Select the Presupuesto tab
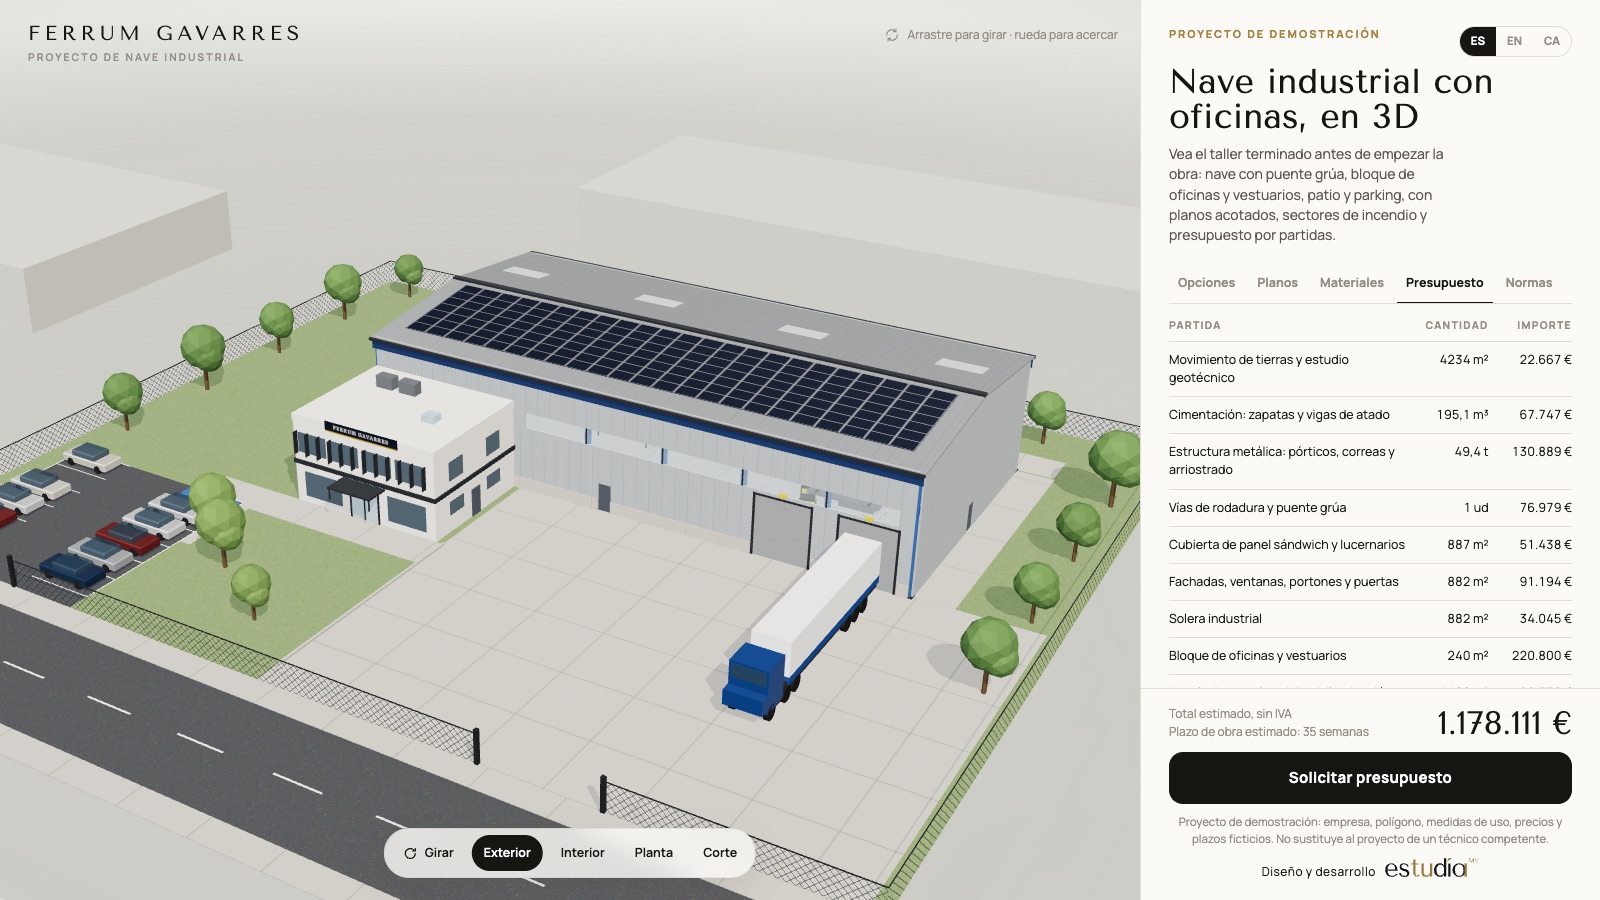Viewport: 1600px width, 900px height. point(1444,283)
